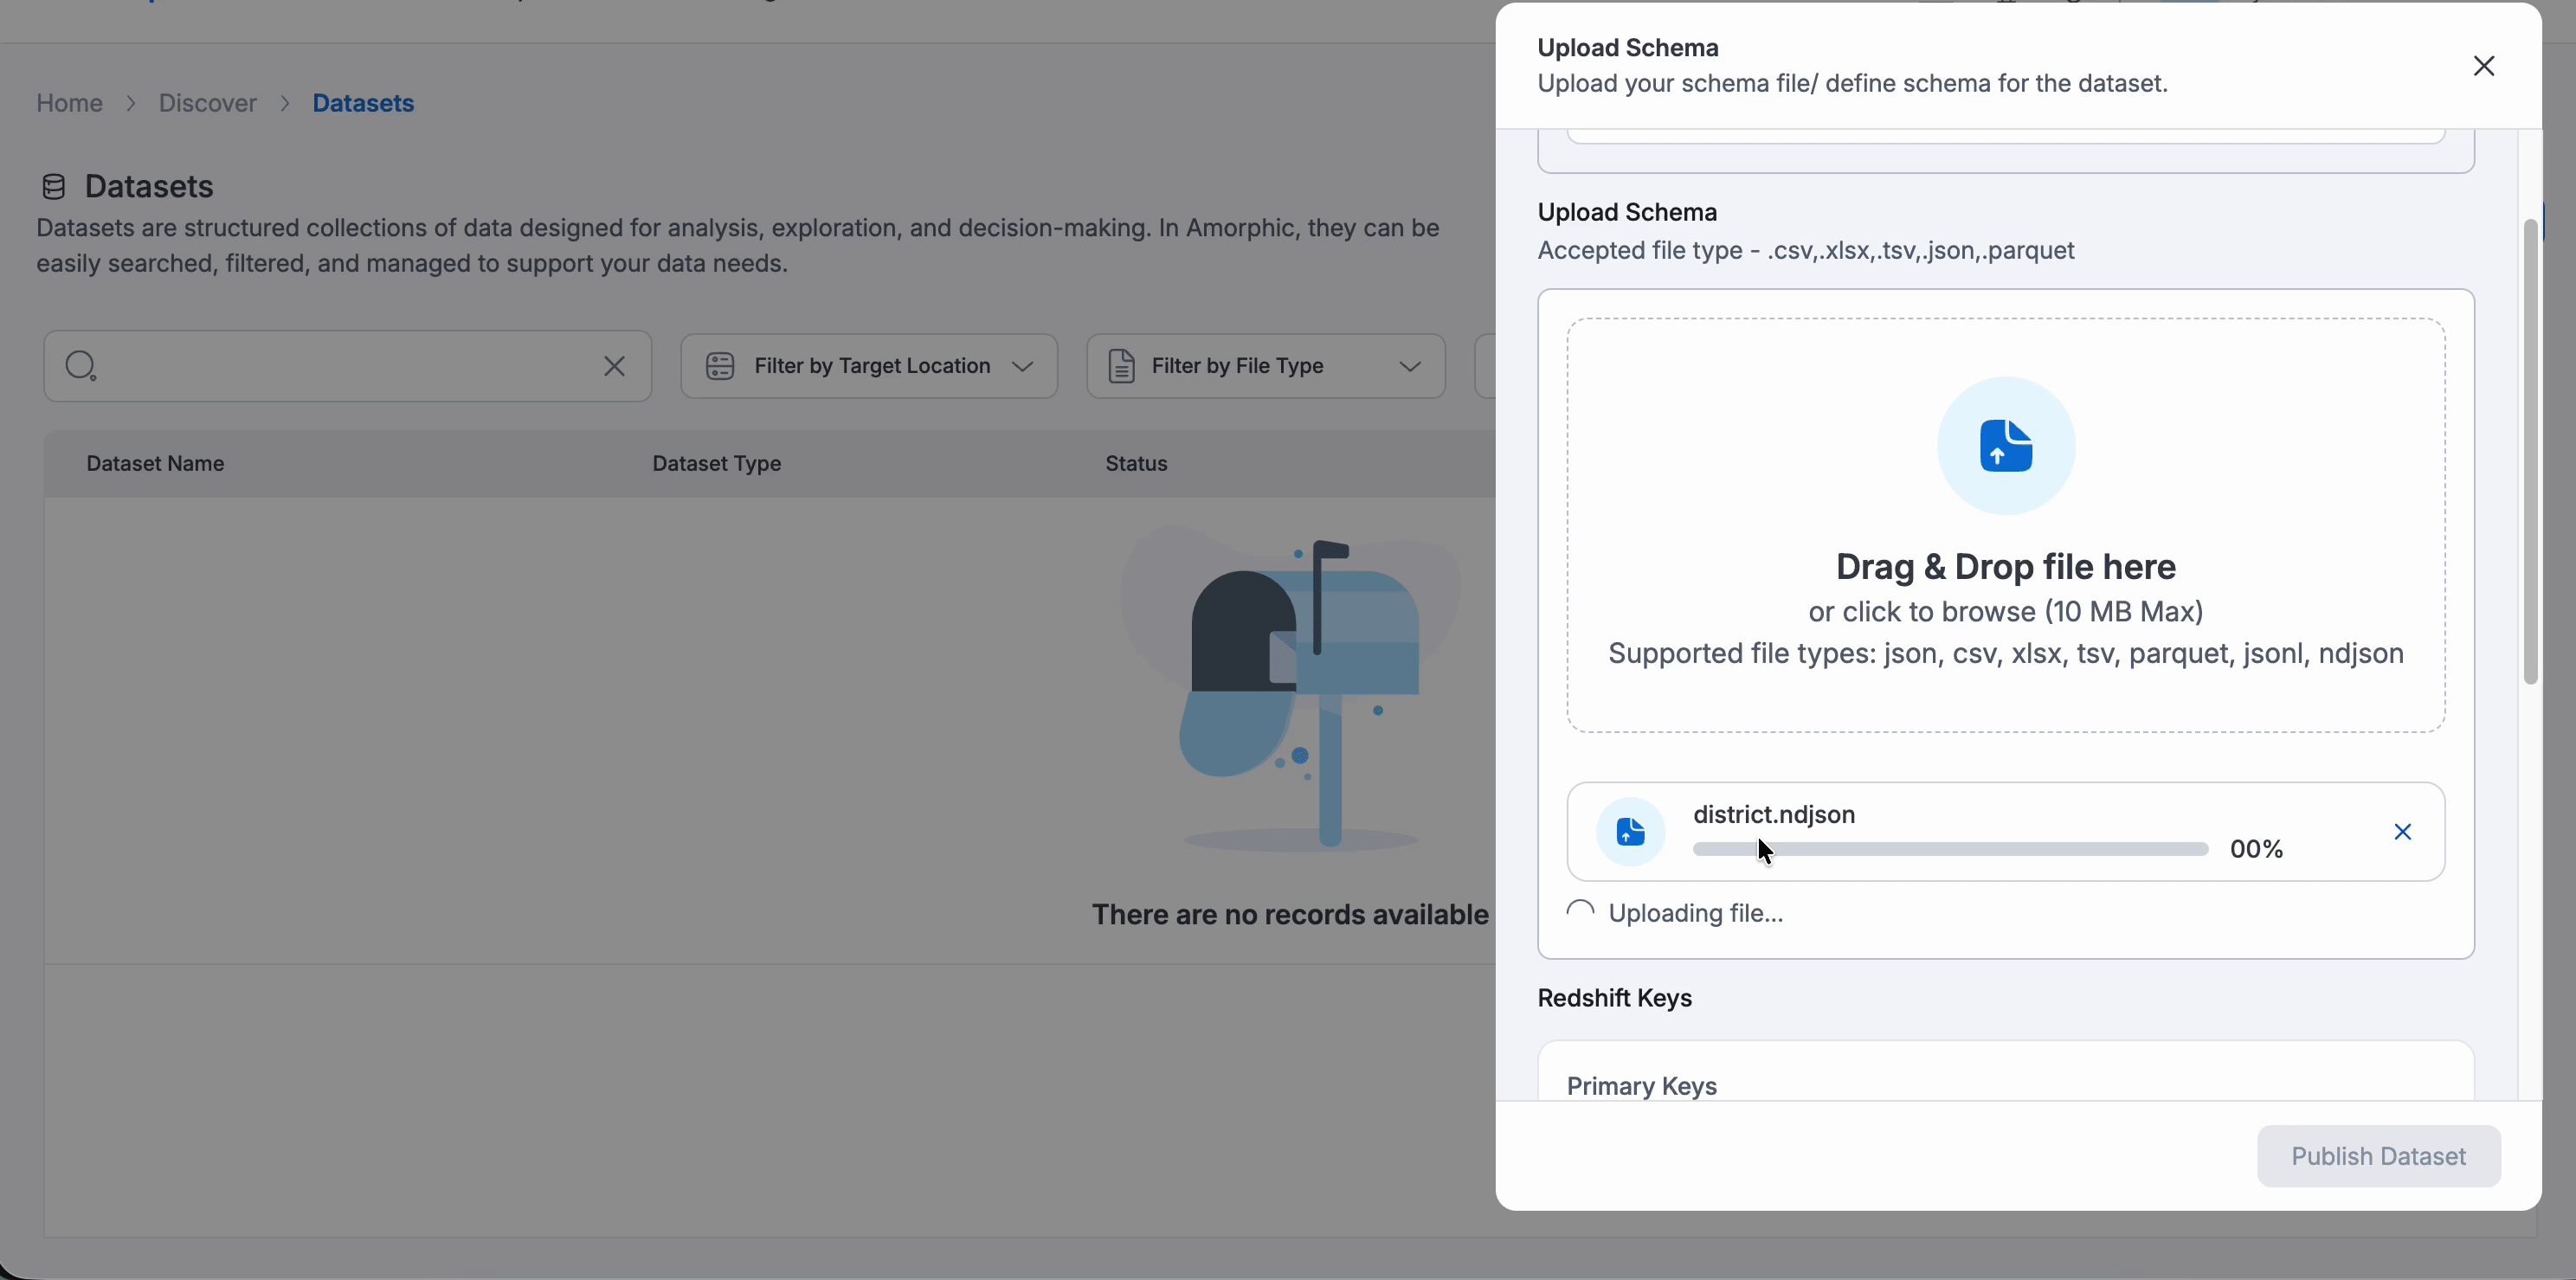Remove the district.ndjson upload

(2402, 831)
